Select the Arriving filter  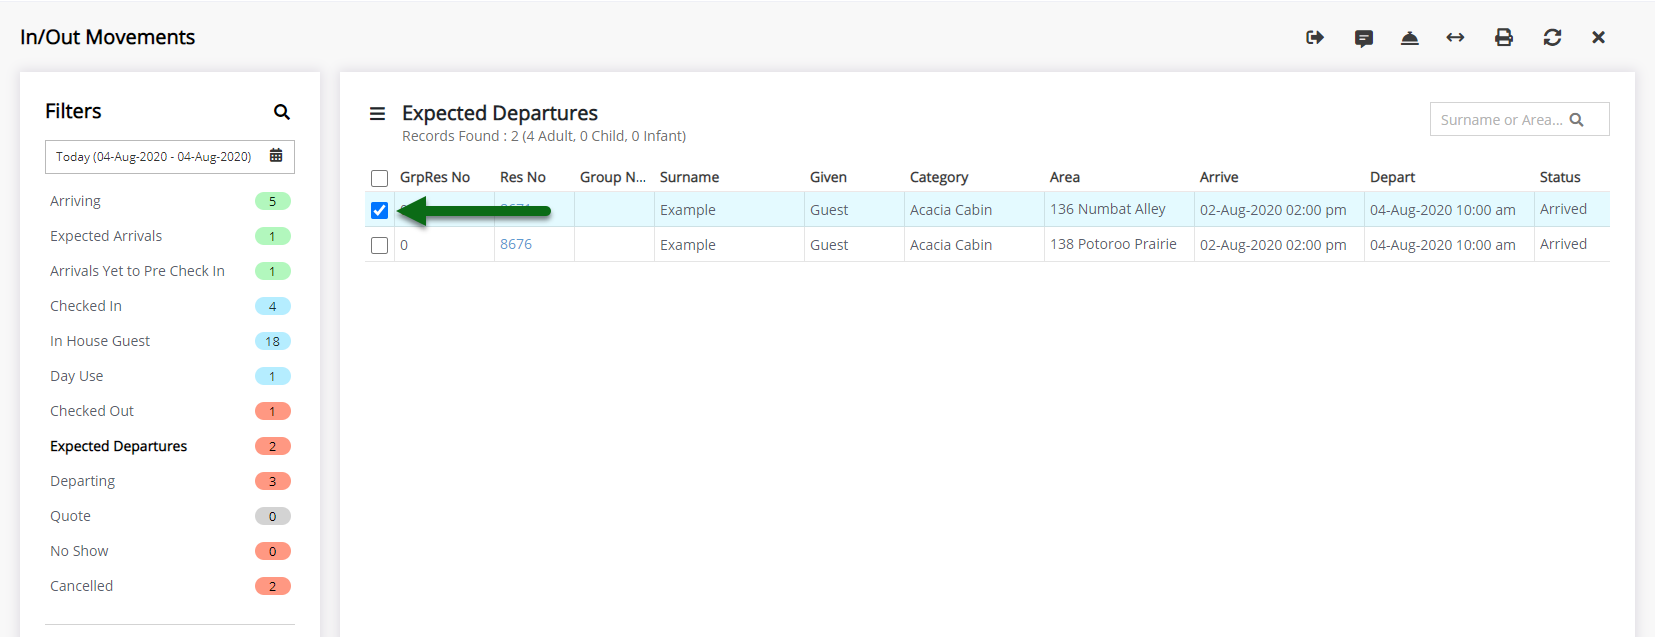pos(75,201)
